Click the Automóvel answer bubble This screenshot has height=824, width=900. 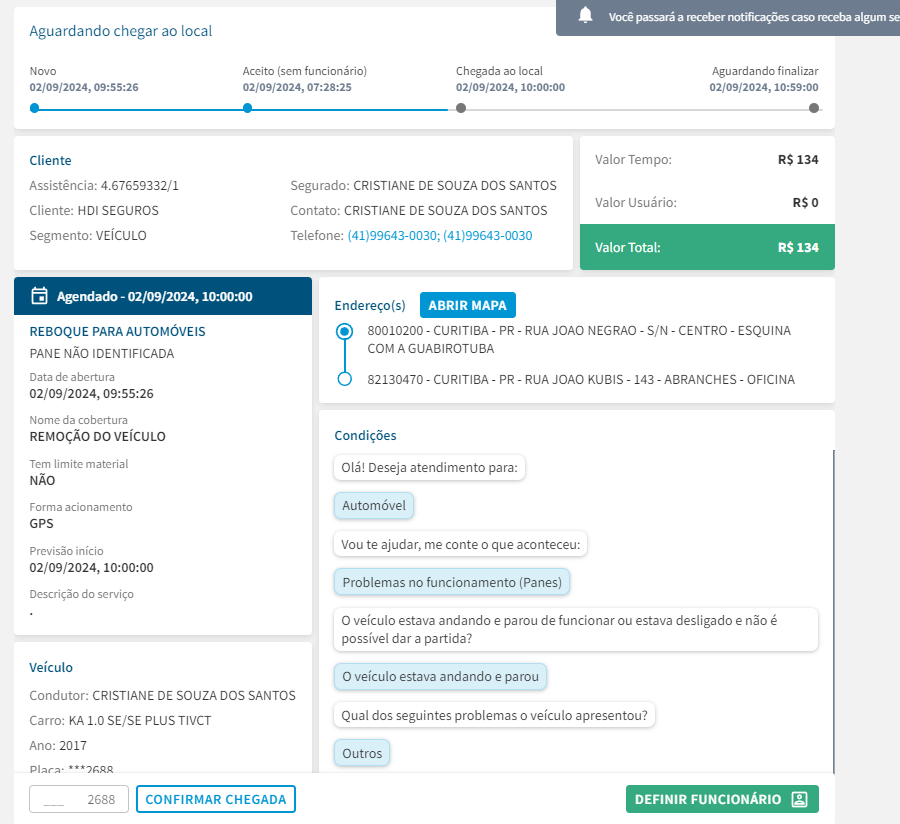[374, 506]
